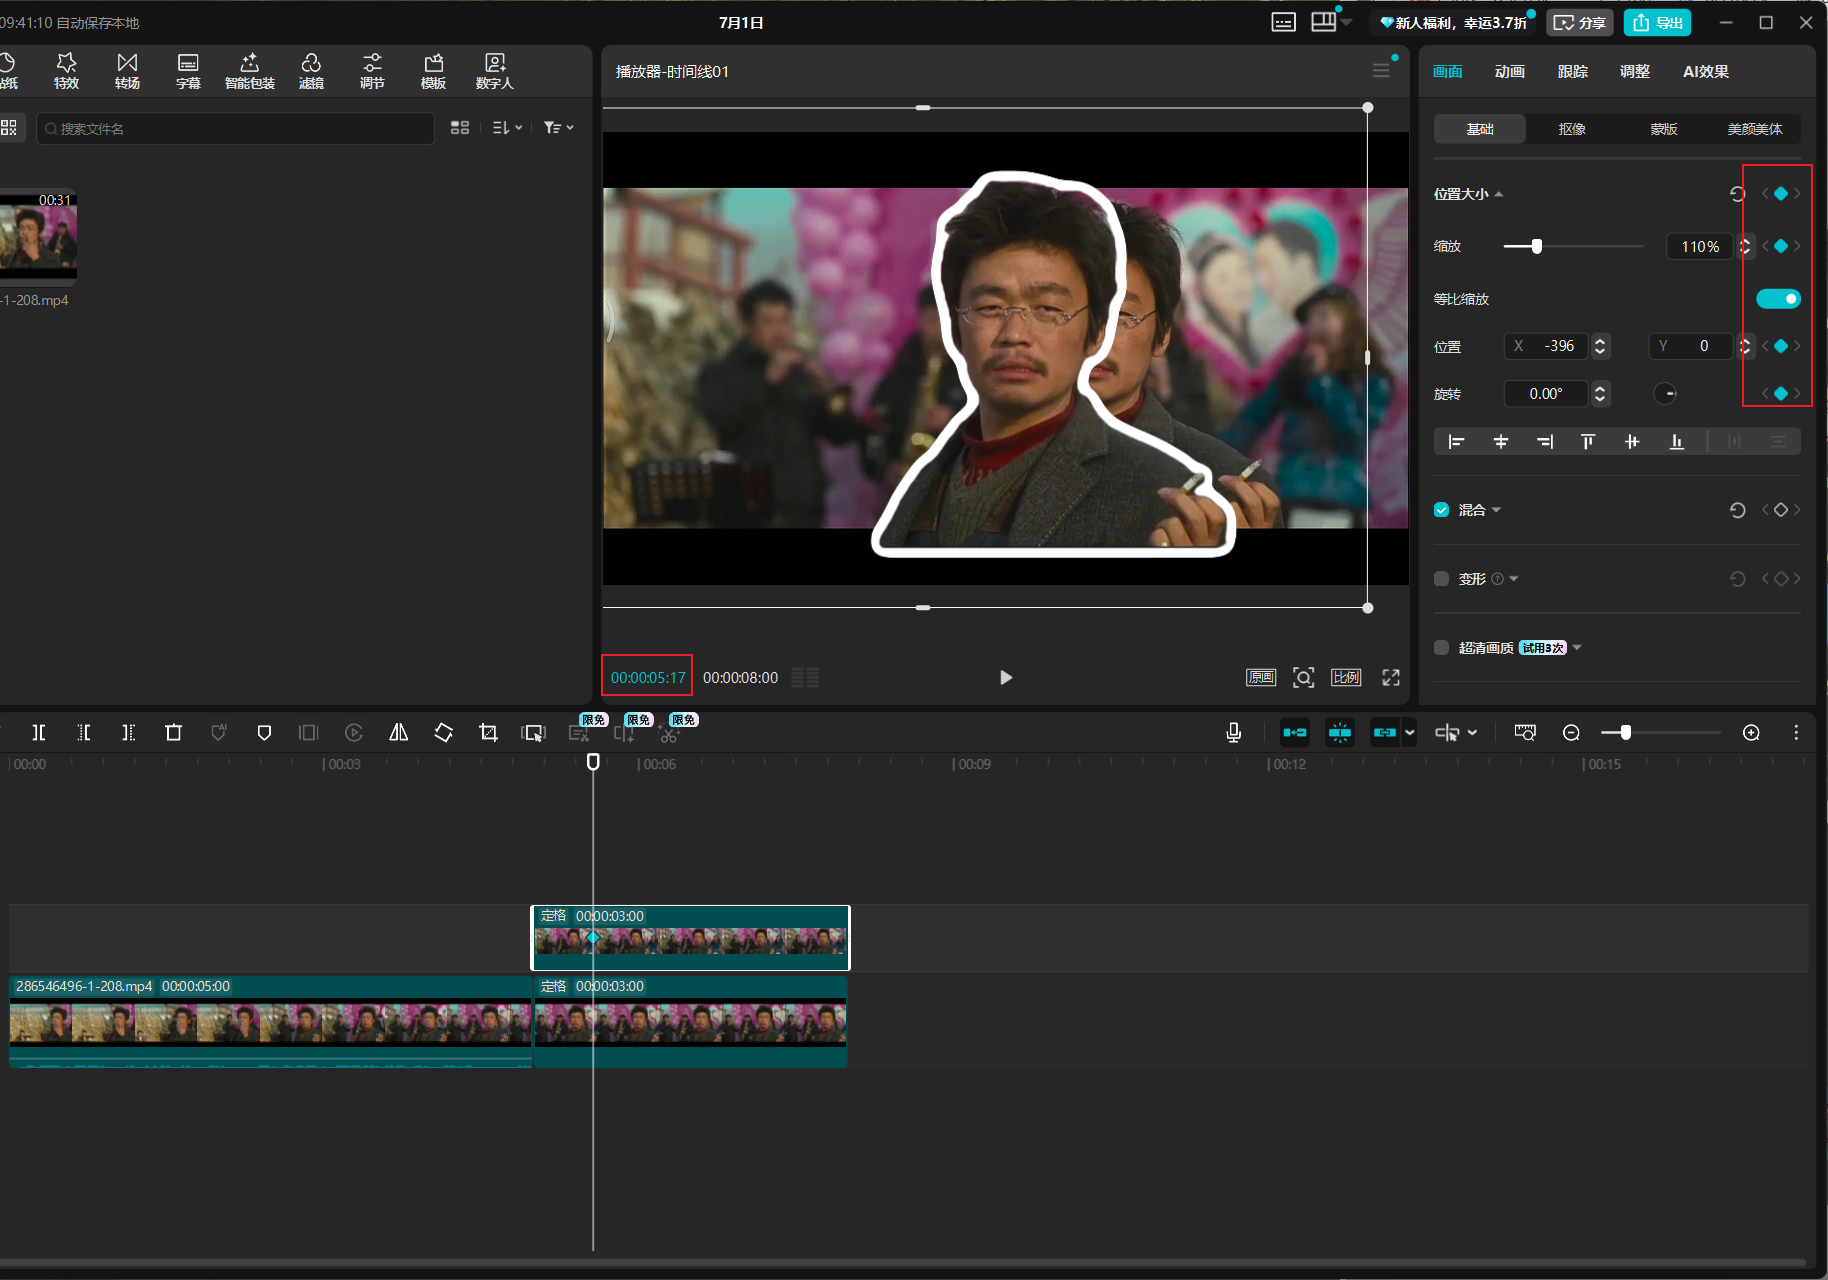Screen dimensions: 1828x1280
Task: Switch to the AI效果 tab
Action: 1706,72
